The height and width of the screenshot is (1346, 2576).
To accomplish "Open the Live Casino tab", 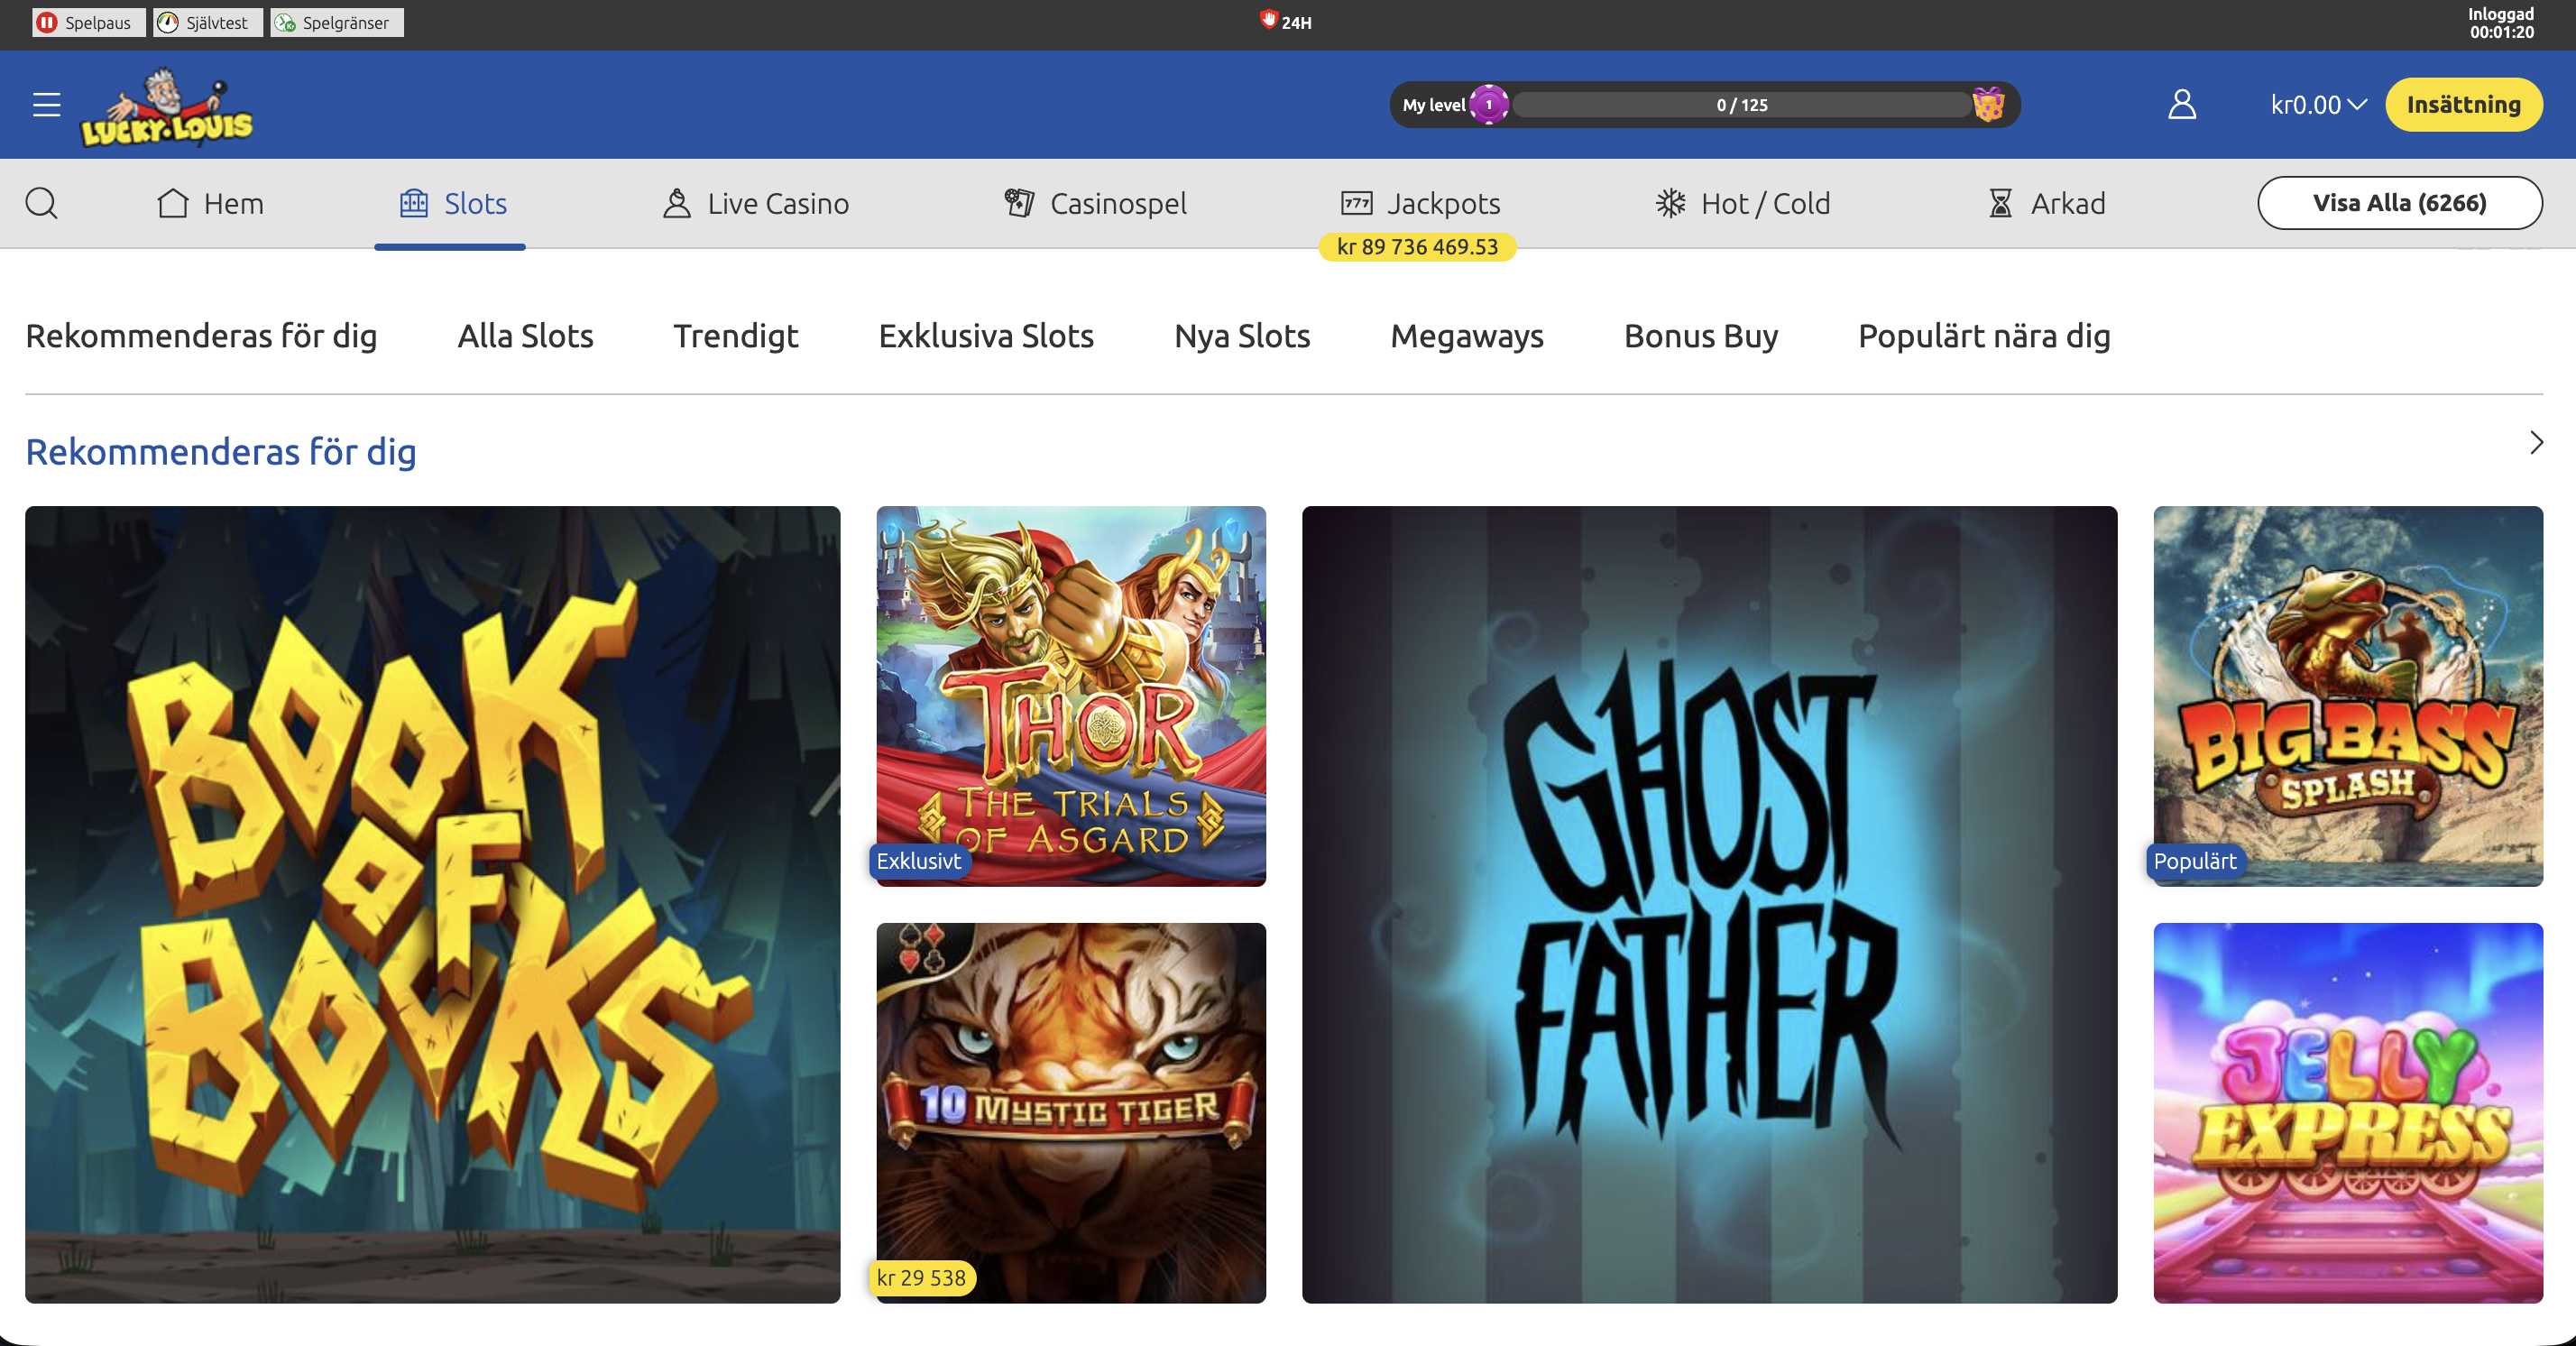I will point(756,203).
